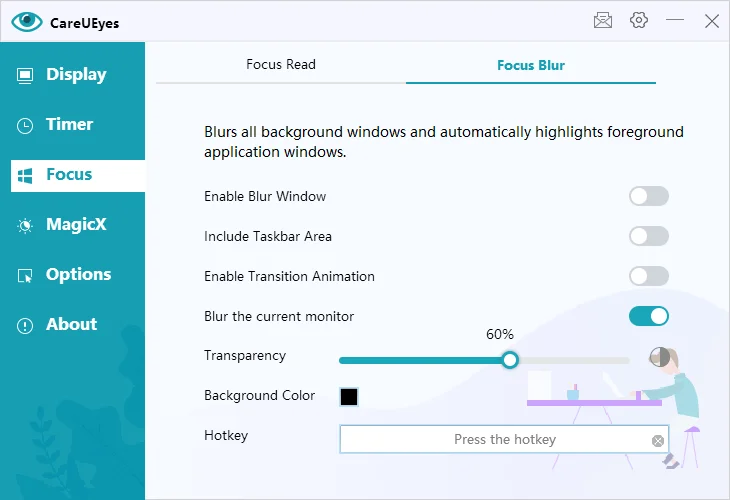Open the black Background Color swatch
Viewport: 730px width, 500px height.
pos(349,396)
